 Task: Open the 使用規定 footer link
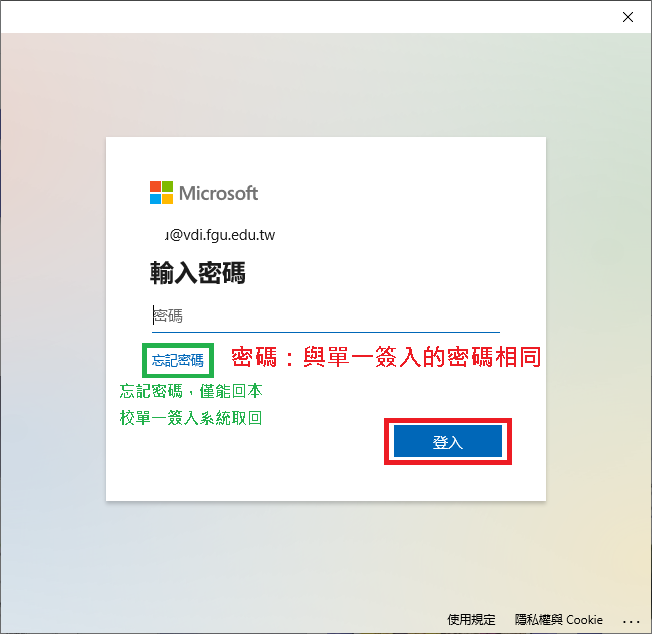coord(471,619)
